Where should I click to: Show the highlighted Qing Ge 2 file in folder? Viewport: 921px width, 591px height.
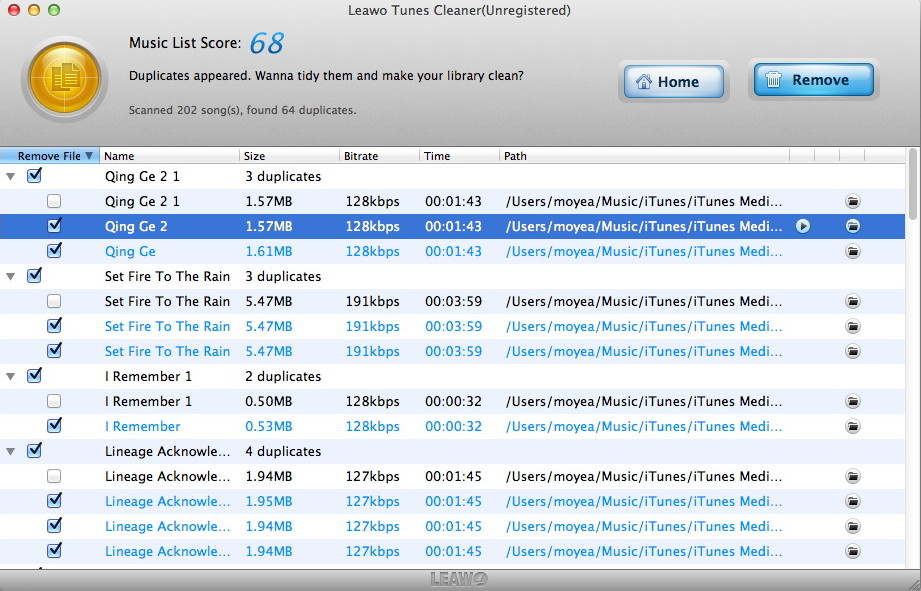[853, 226]
